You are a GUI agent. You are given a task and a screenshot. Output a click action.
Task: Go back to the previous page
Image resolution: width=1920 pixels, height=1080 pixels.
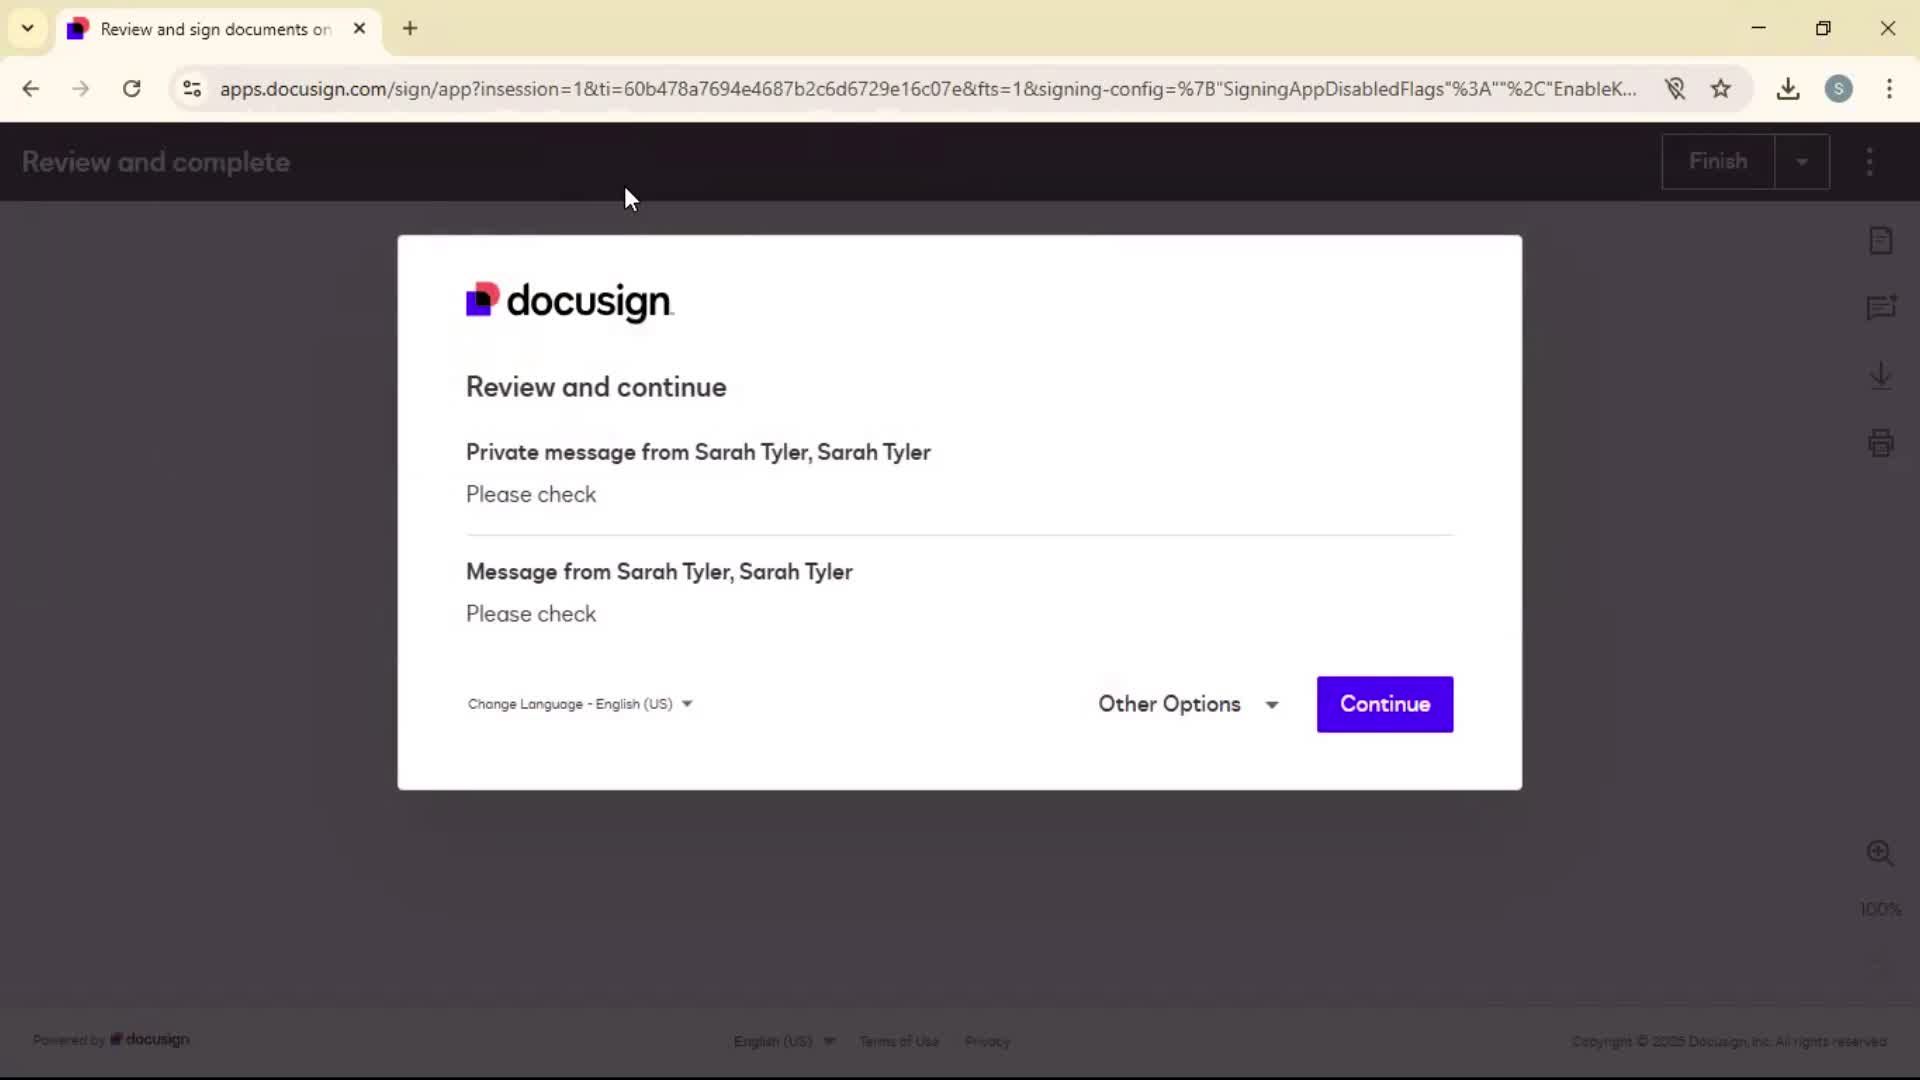point(31,89)
